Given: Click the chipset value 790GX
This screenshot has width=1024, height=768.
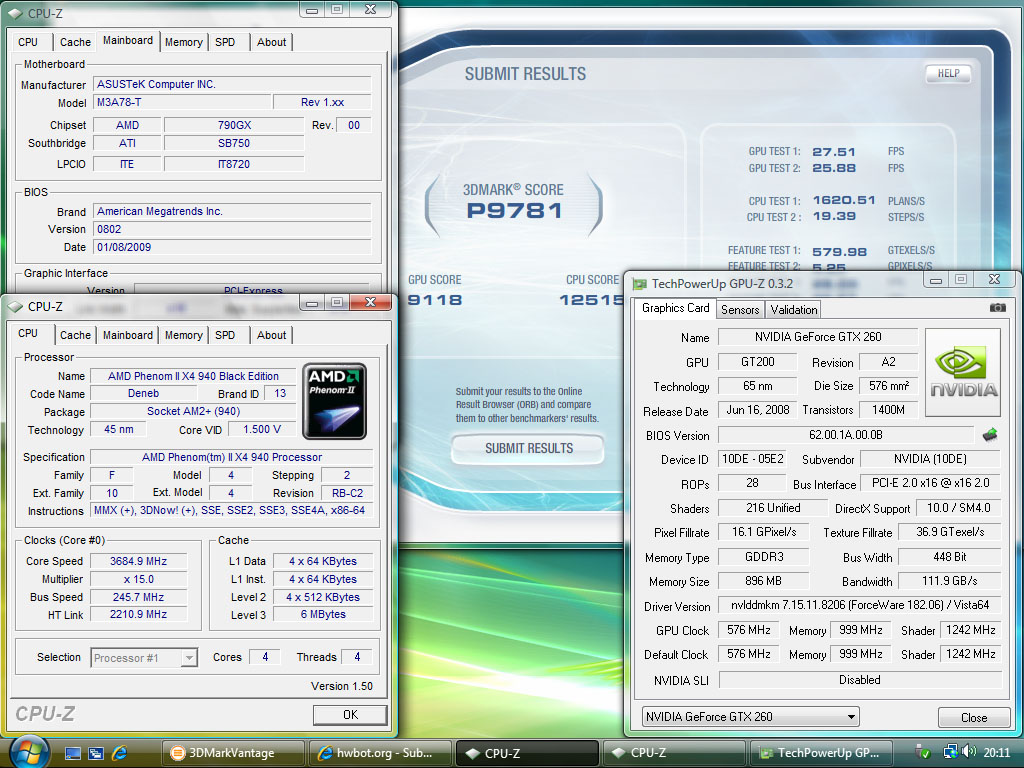Looking at the screenshot, I should [x=234, y=125].
